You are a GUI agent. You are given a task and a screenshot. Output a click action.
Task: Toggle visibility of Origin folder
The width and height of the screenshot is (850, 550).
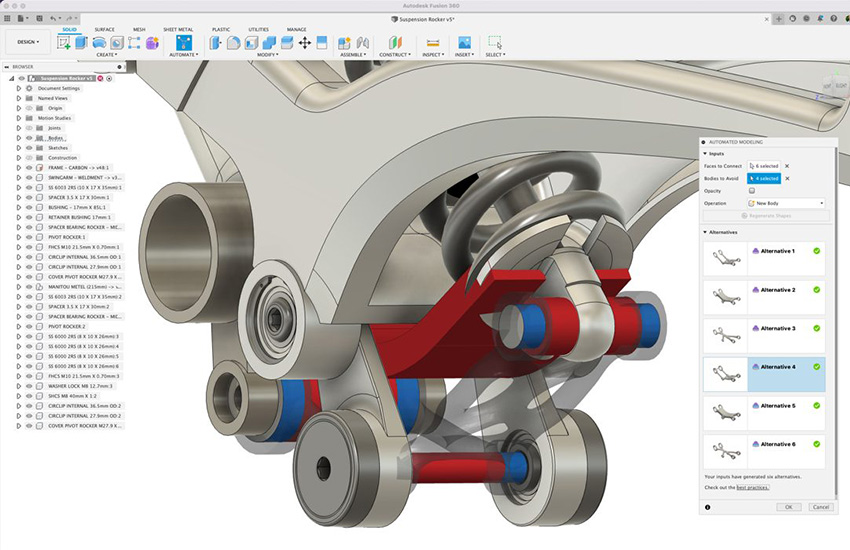coord(29,108)
